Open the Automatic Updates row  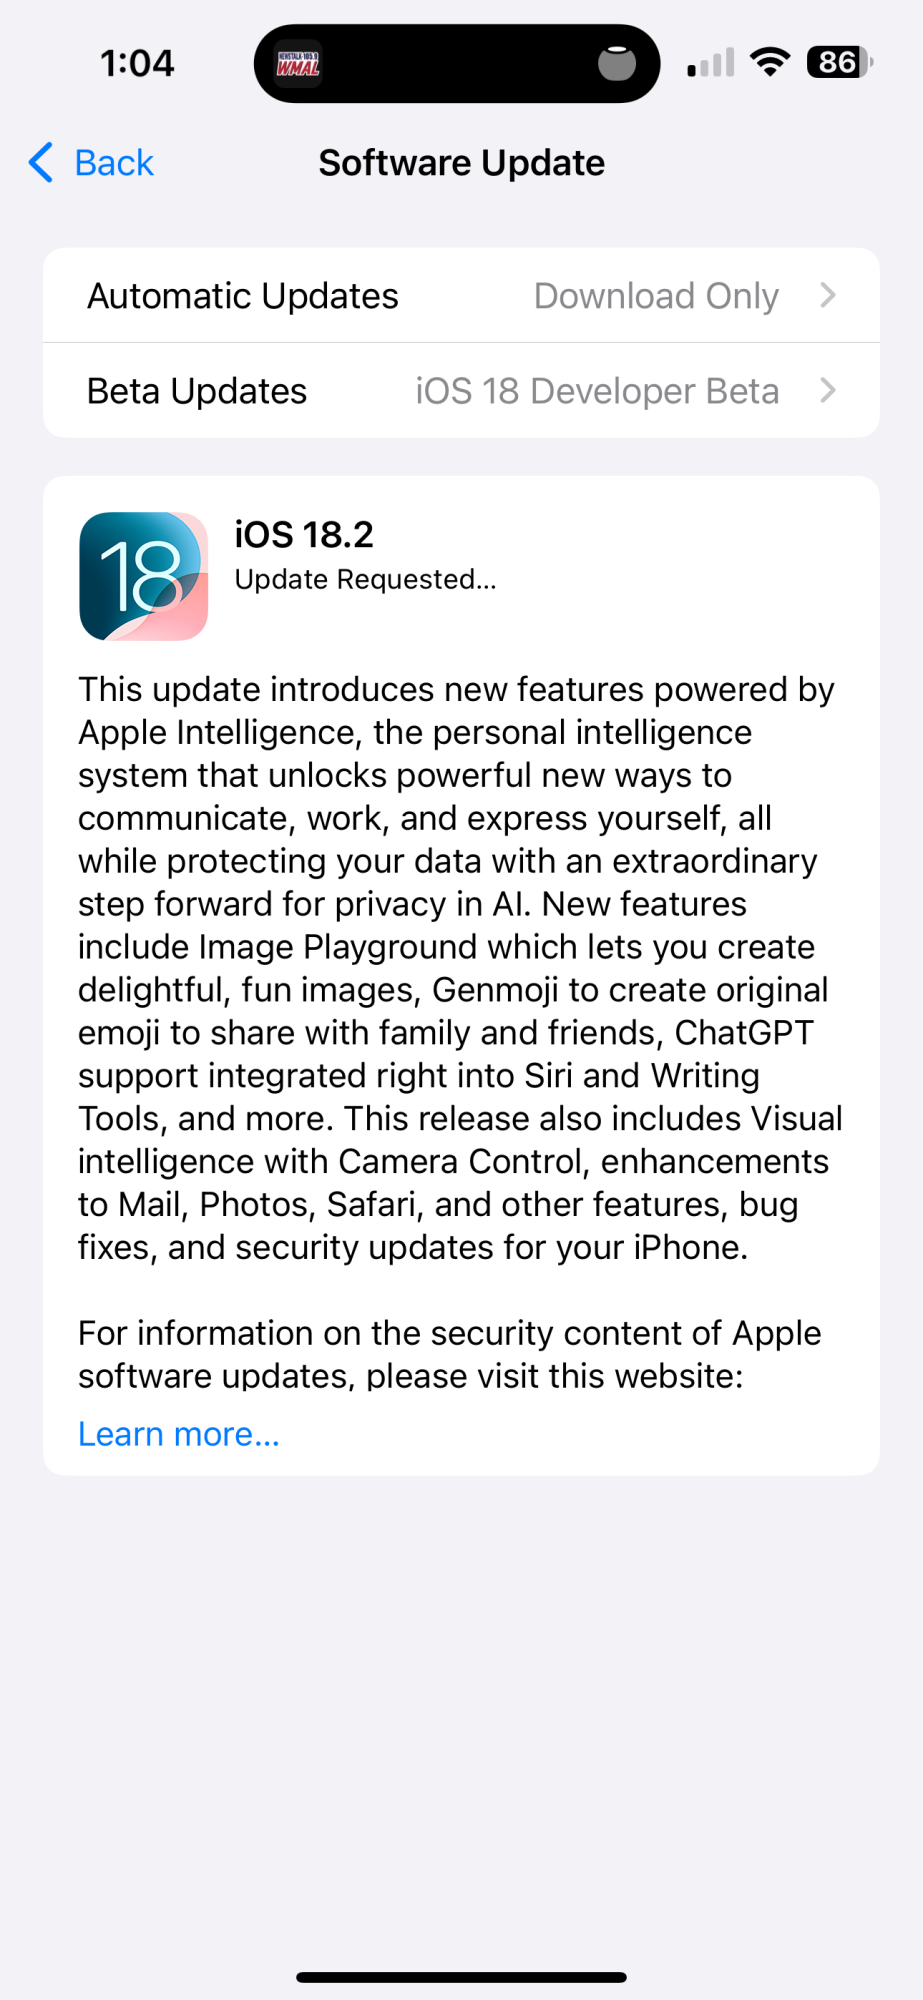click(x=461, y=295)
